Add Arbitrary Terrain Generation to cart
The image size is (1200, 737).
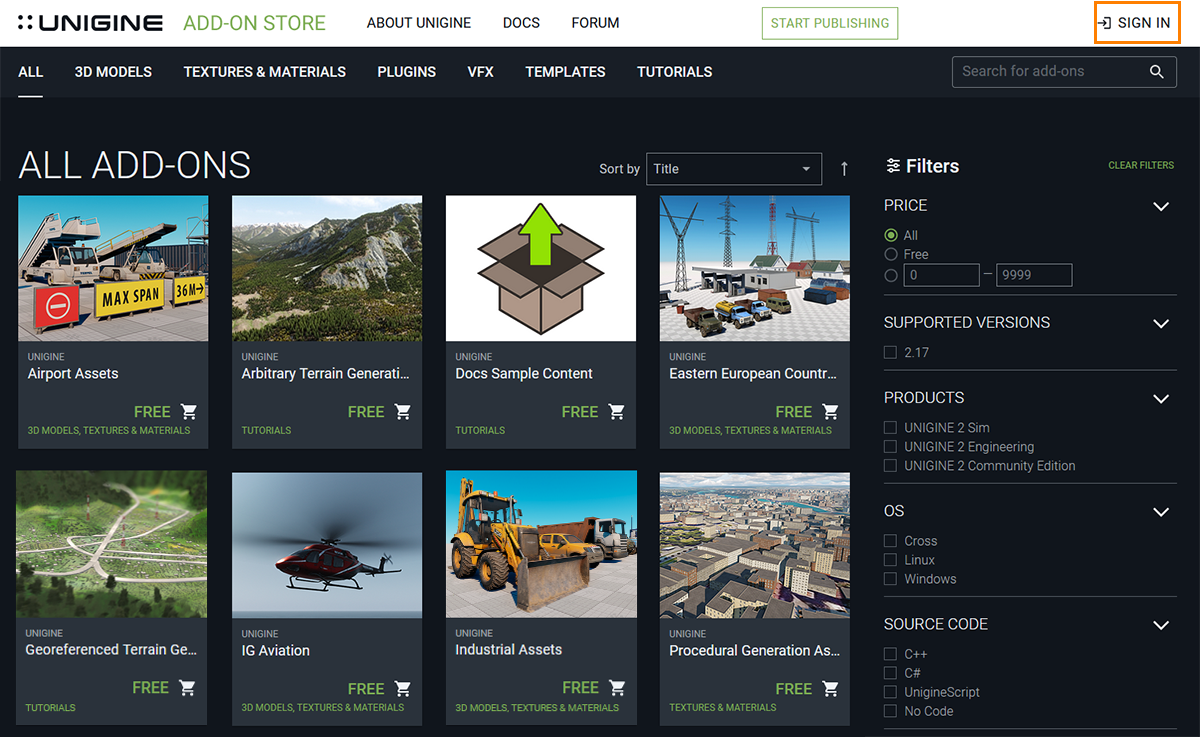click(x=403, y=411)
